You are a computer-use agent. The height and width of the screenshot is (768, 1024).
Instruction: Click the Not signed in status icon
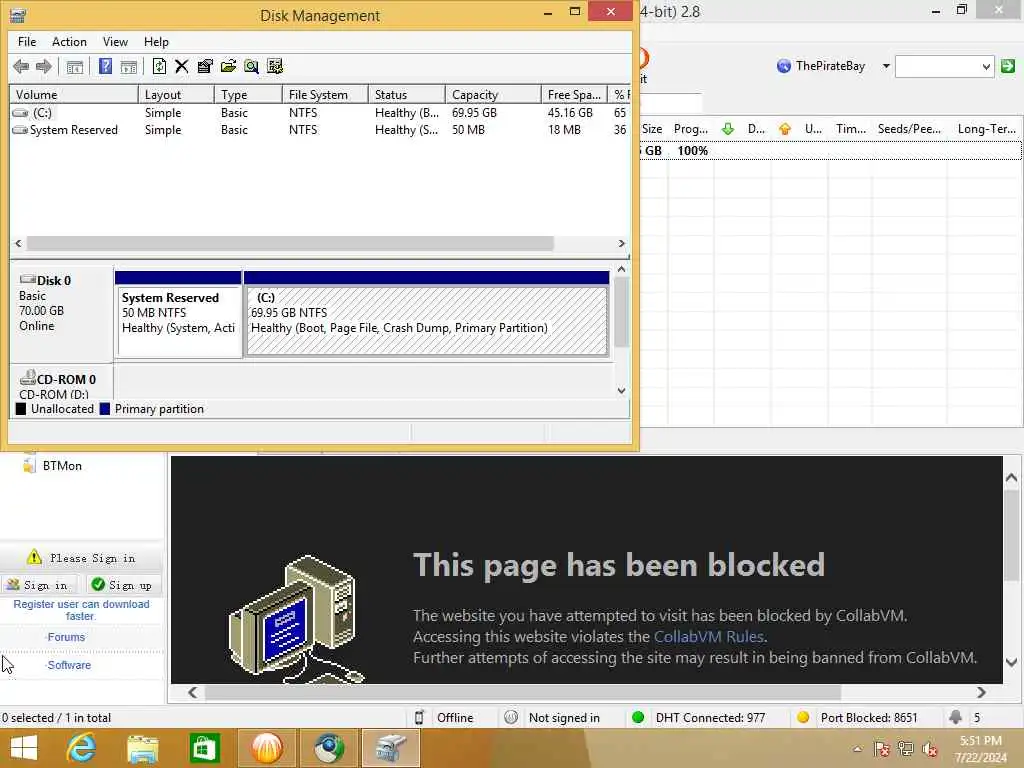point(511,718)
